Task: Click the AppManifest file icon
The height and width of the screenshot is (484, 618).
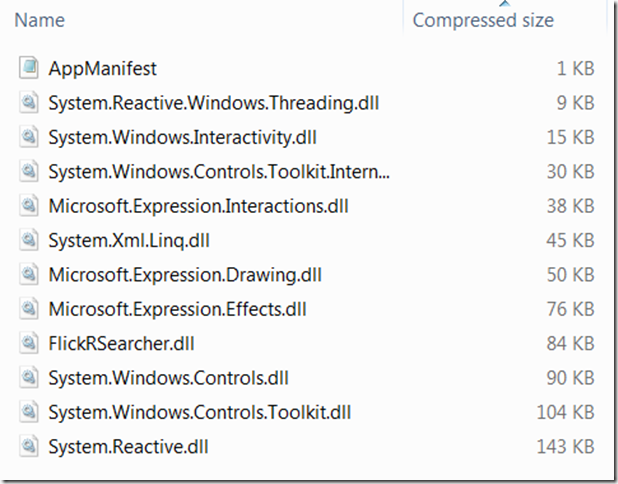Action: [x=29, y=68]
